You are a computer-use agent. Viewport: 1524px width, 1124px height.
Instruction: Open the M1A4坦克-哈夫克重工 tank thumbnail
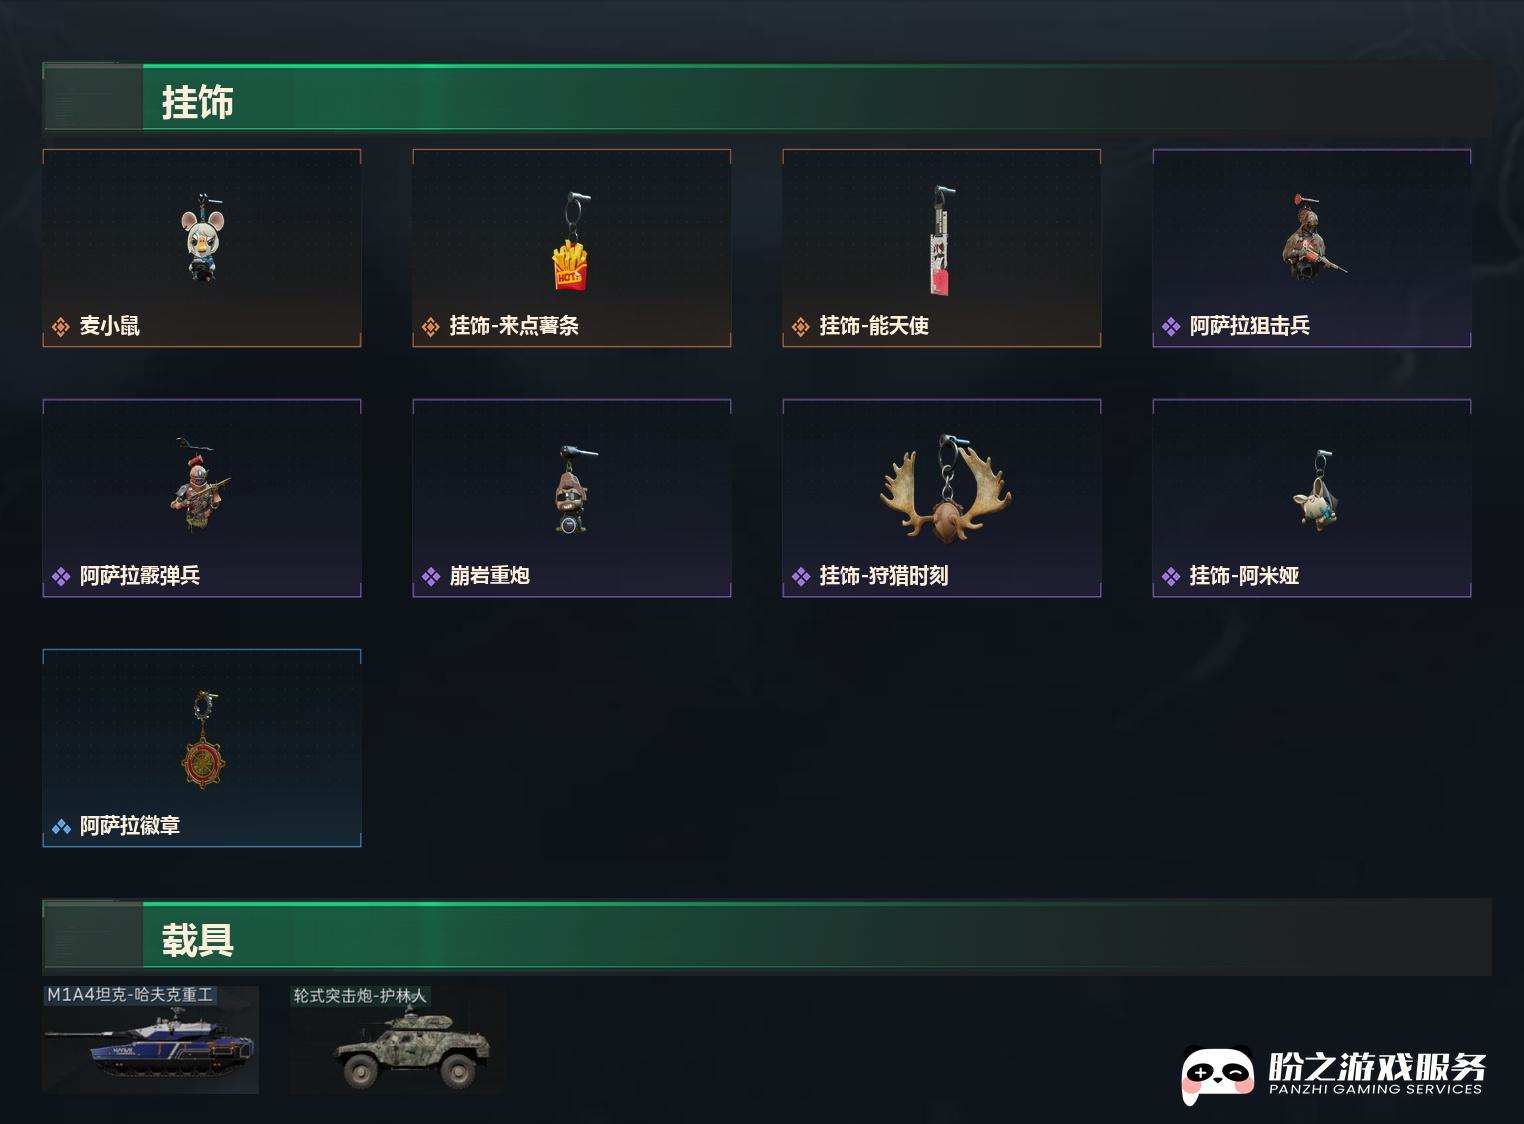click(151, 1040)
